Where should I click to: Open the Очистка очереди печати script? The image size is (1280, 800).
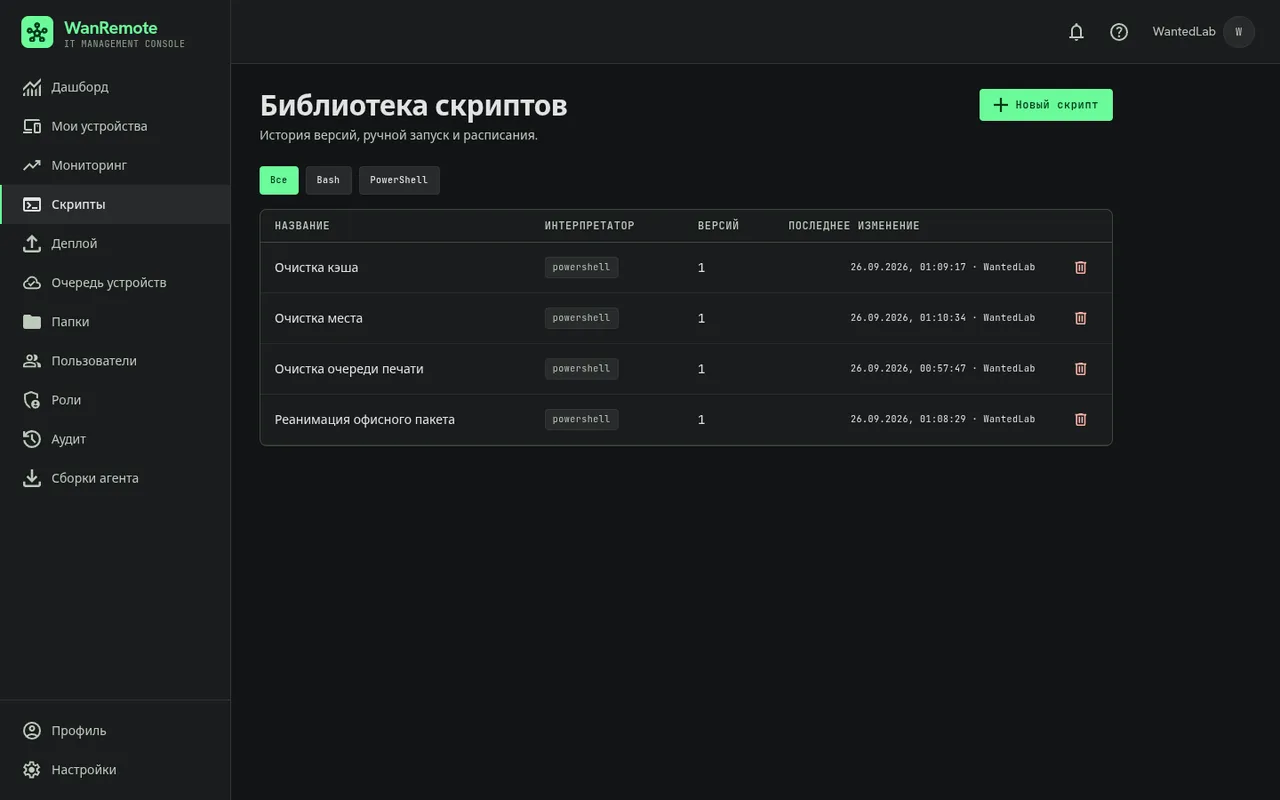[349, 369]
